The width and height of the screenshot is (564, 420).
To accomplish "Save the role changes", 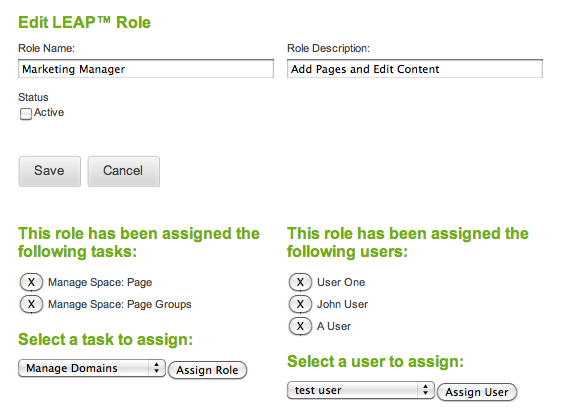I will tap(50, 171).
